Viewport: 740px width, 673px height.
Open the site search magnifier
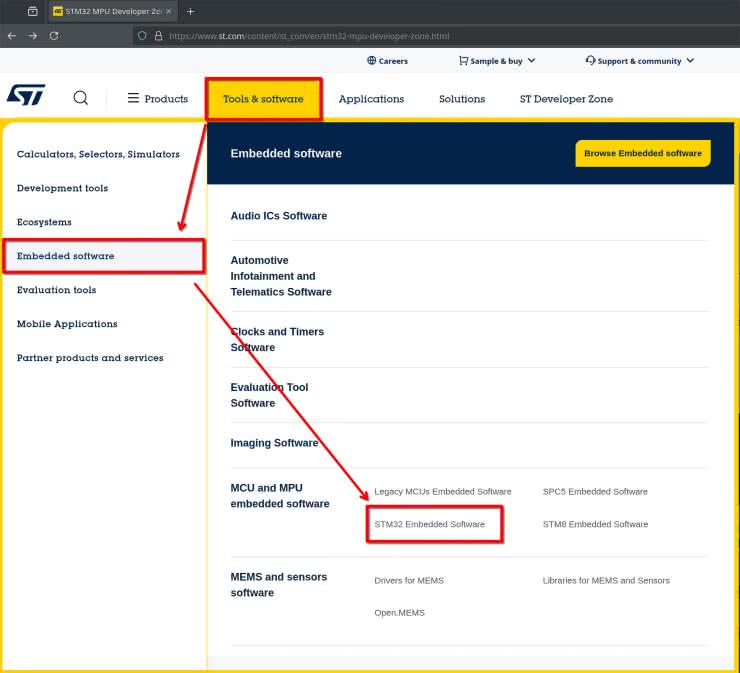(81, 98)
